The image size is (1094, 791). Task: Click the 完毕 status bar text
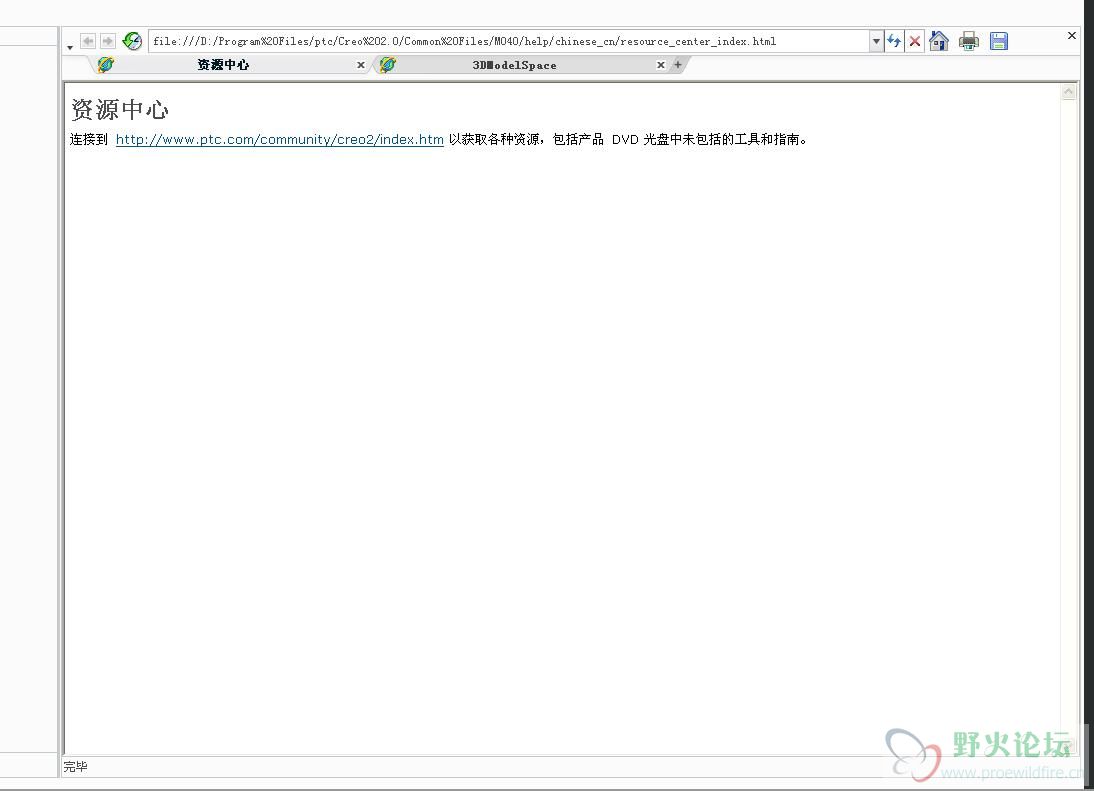(75, 767)
